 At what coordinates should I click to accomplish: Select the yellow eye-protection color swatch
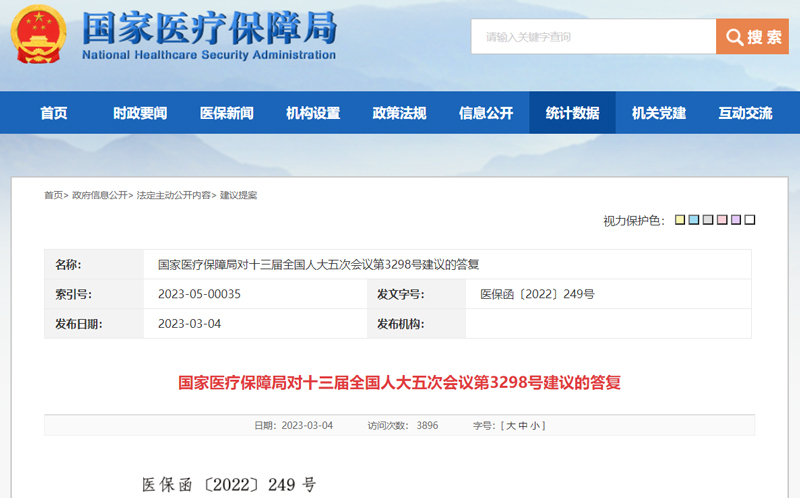coord(680,220)
